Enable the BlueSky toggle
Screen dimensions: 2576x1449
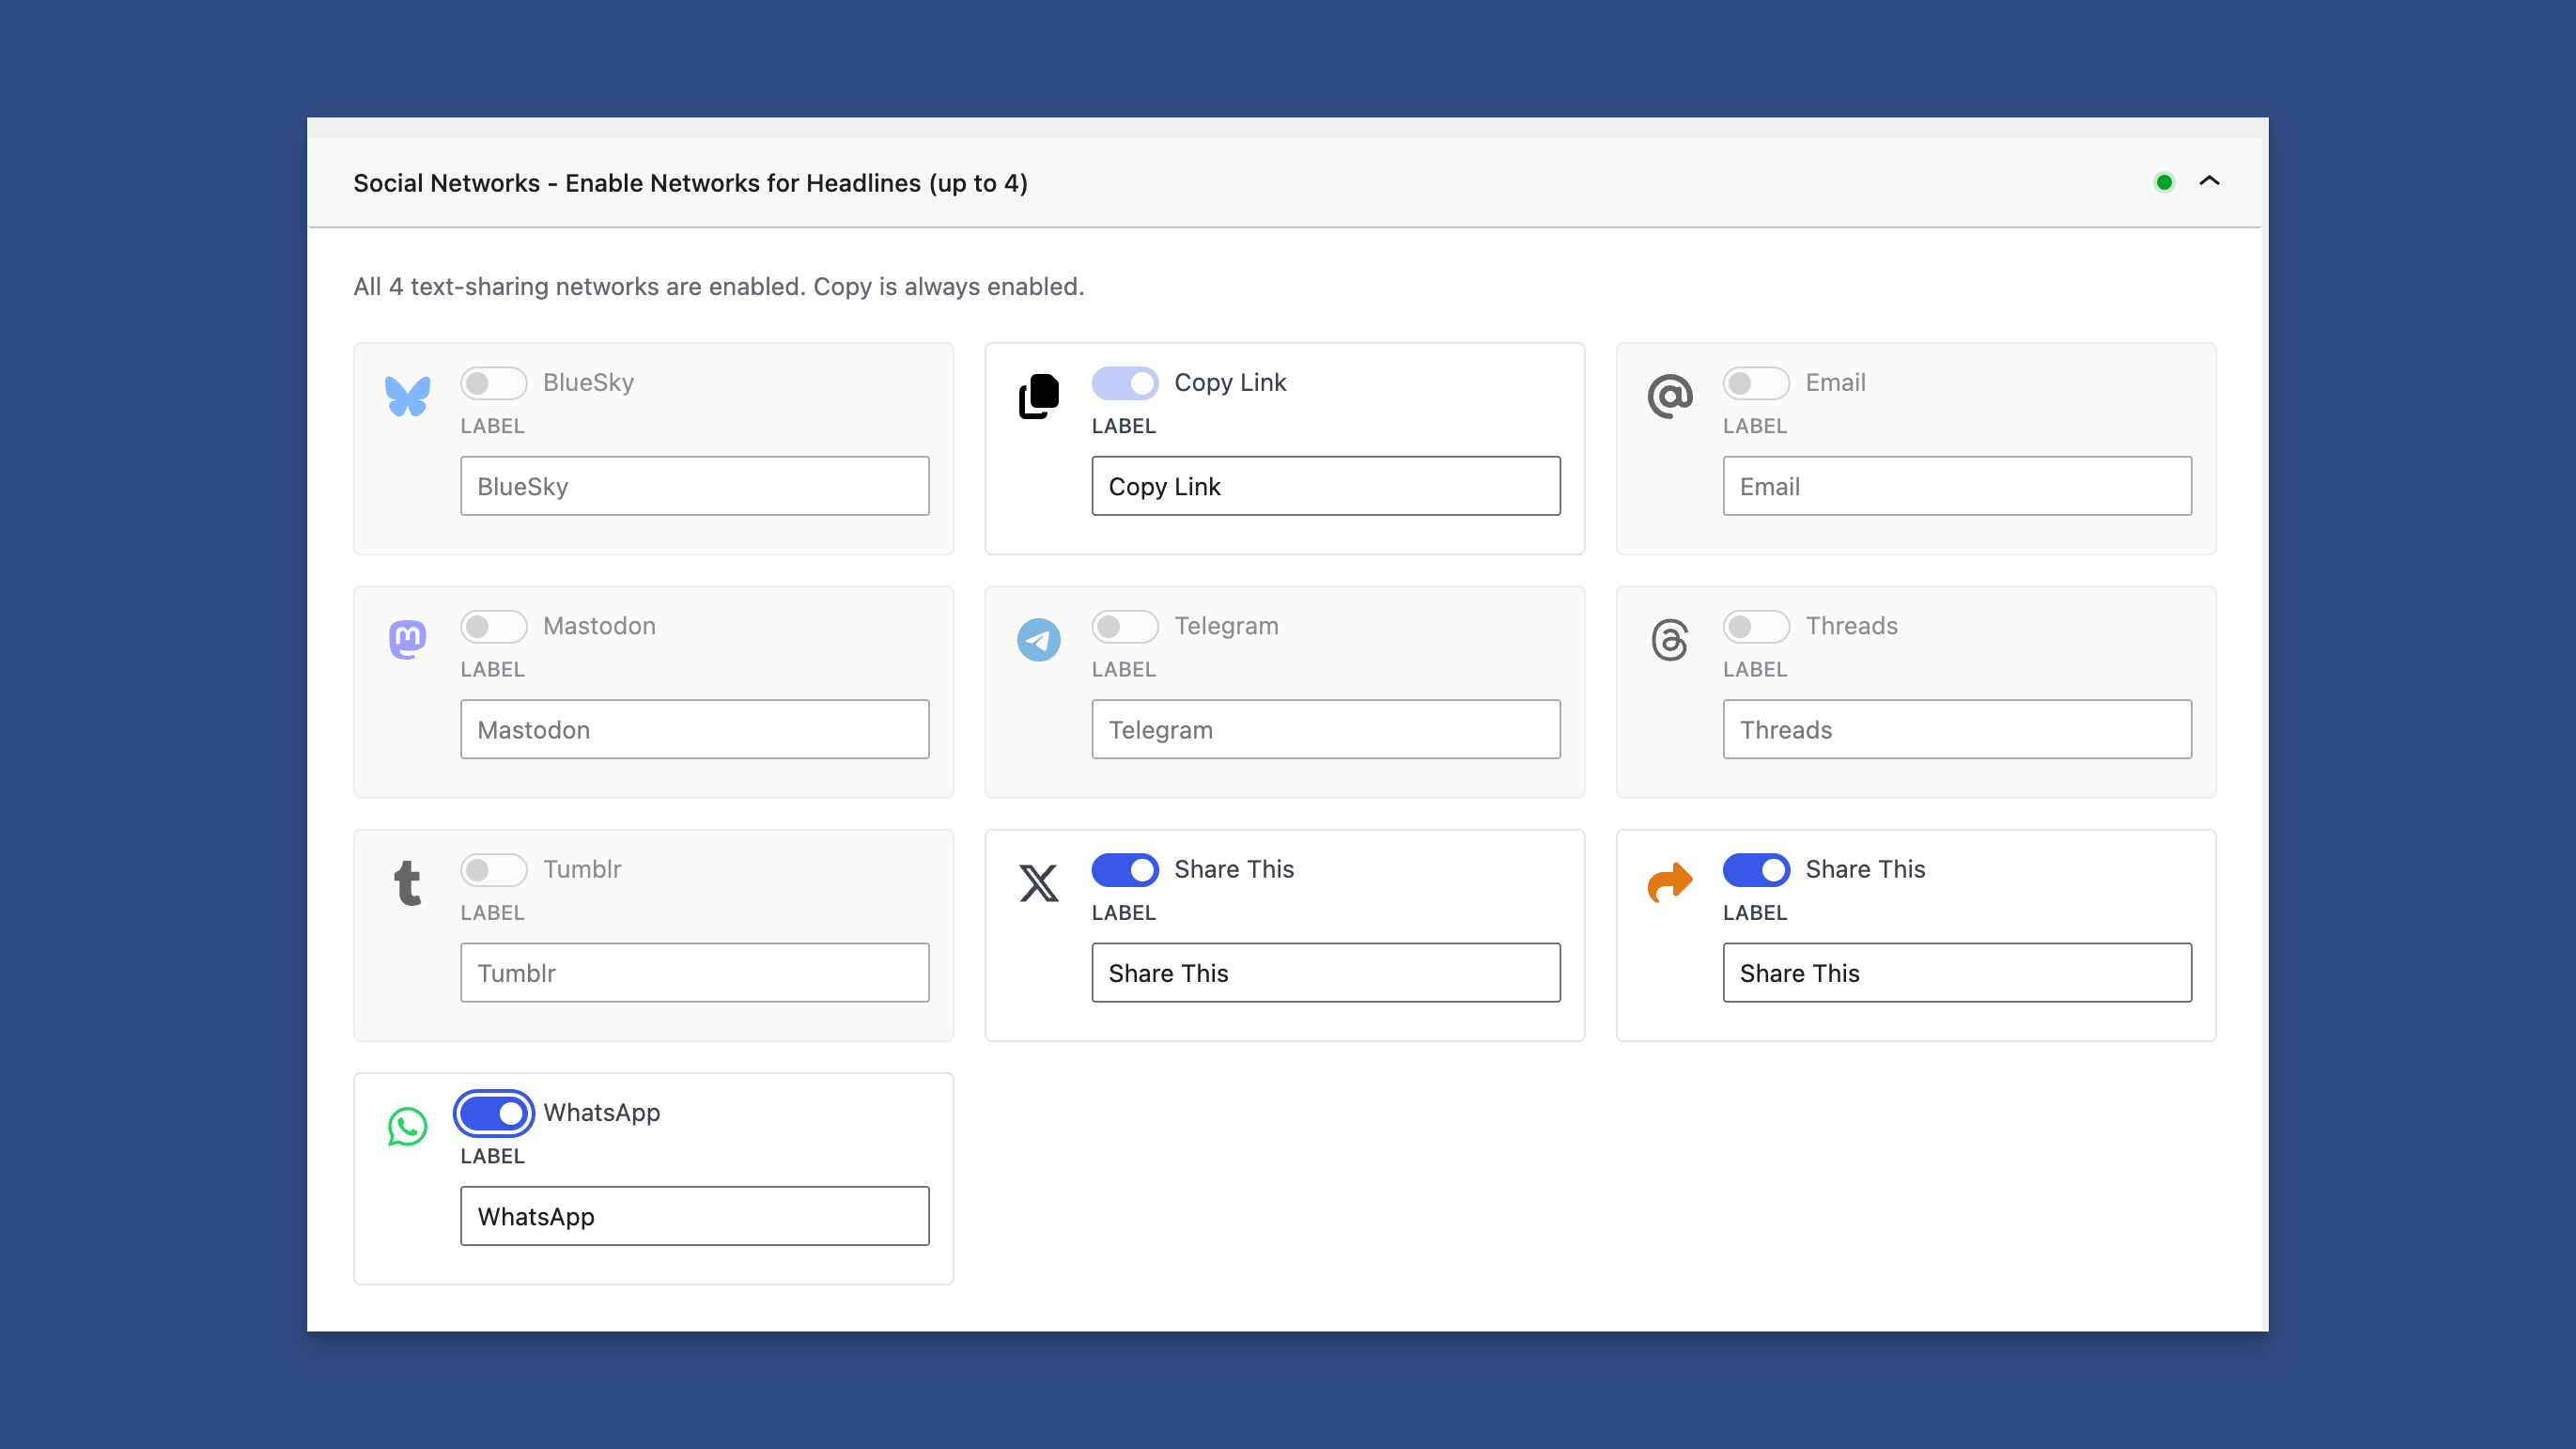click(493, 383)
